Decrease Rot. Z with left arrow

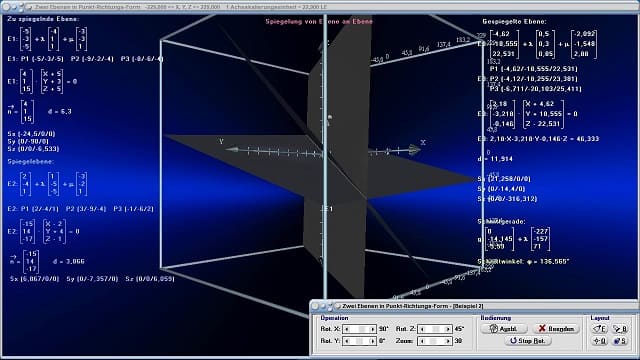422,329
